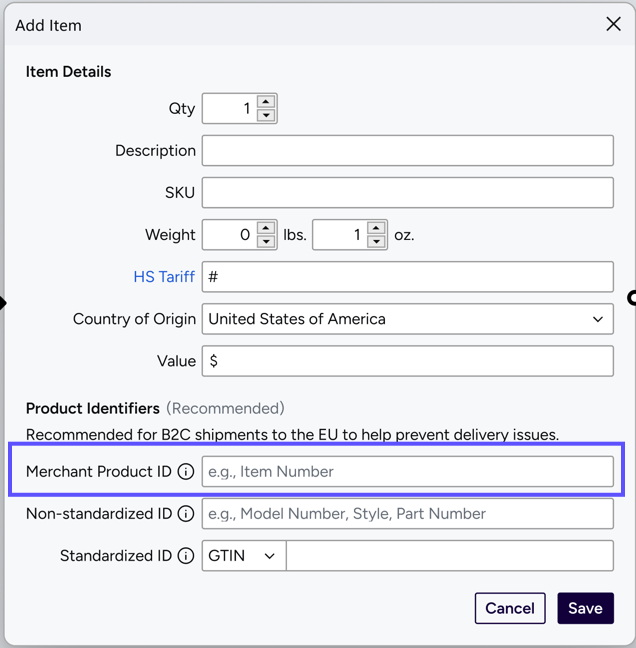Image resolution: width=636 pixels, height=648 pixels.
Task: Select the "Product Identifiers" heading text
Action: [93, 408]
